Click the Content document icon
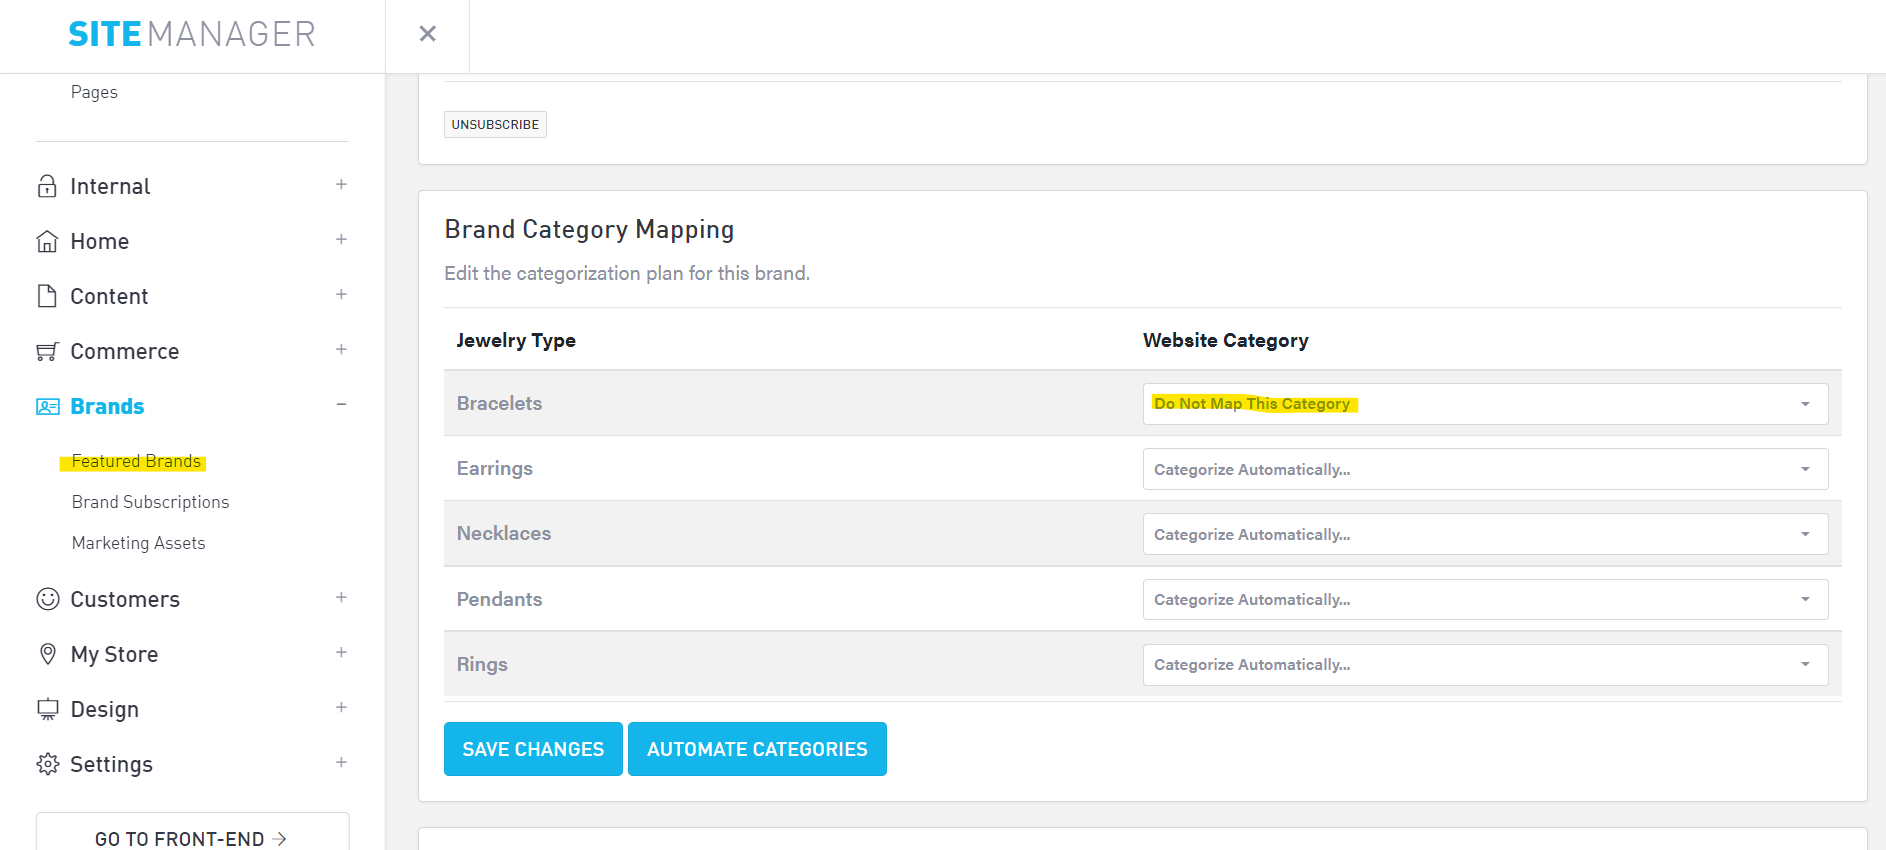The width and height of the screenshot is (1886, 850). [47, 296]
